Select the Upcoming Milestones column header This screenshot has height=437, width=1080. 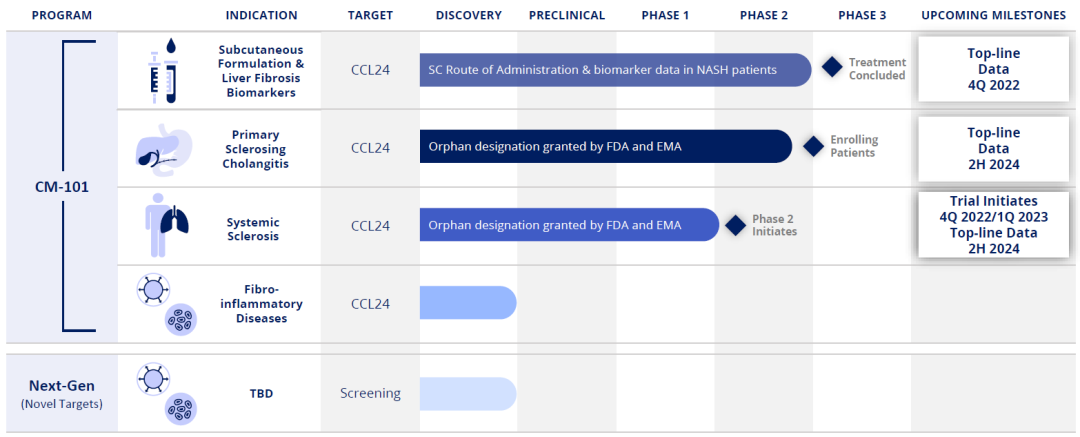coord(993,15)
